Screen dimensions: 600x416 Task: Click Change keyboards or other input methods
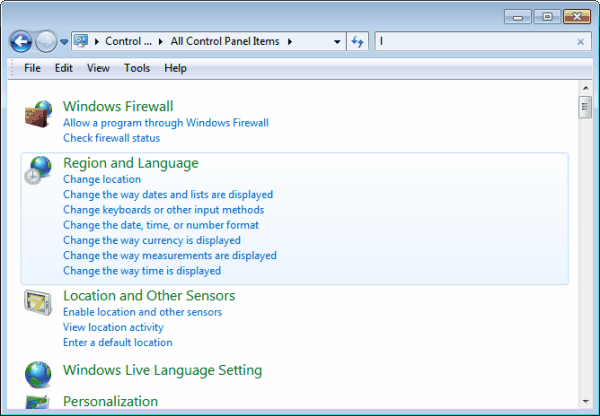click(x=163, y=210)
